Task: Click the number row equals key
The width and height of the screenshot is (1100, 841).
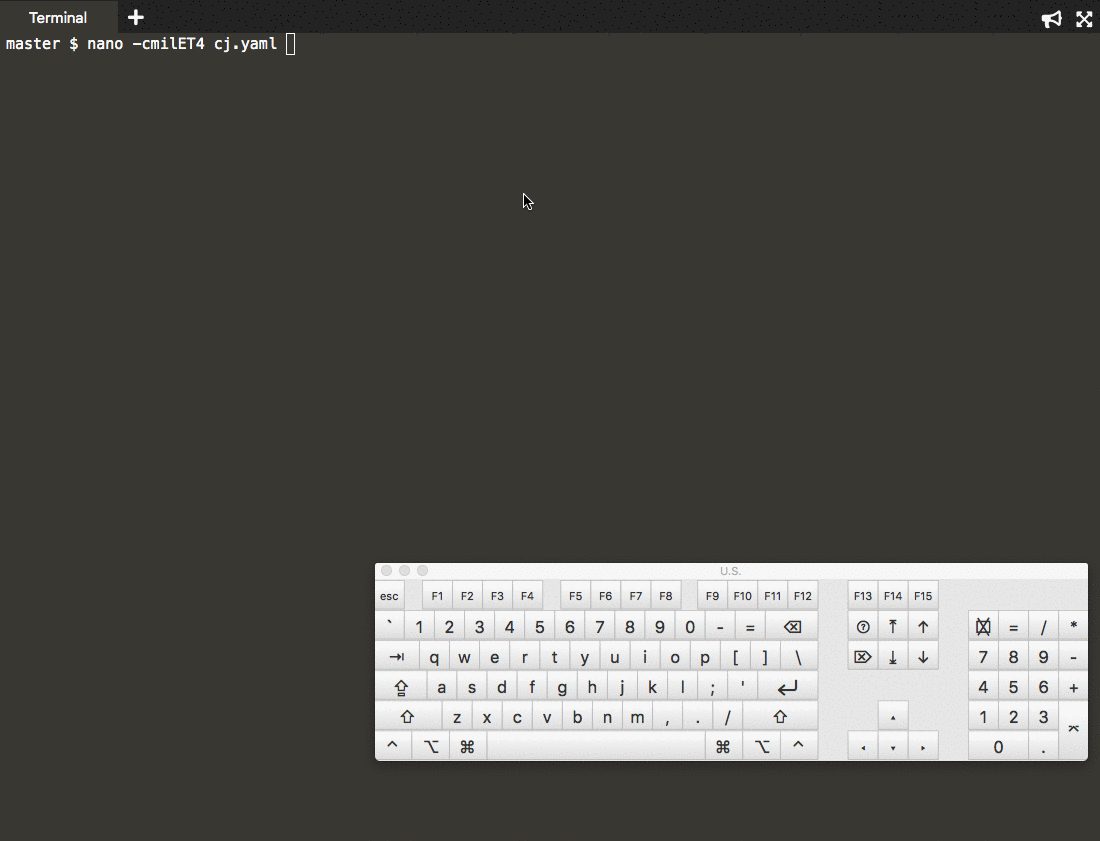Action: (x=750, y=627)
